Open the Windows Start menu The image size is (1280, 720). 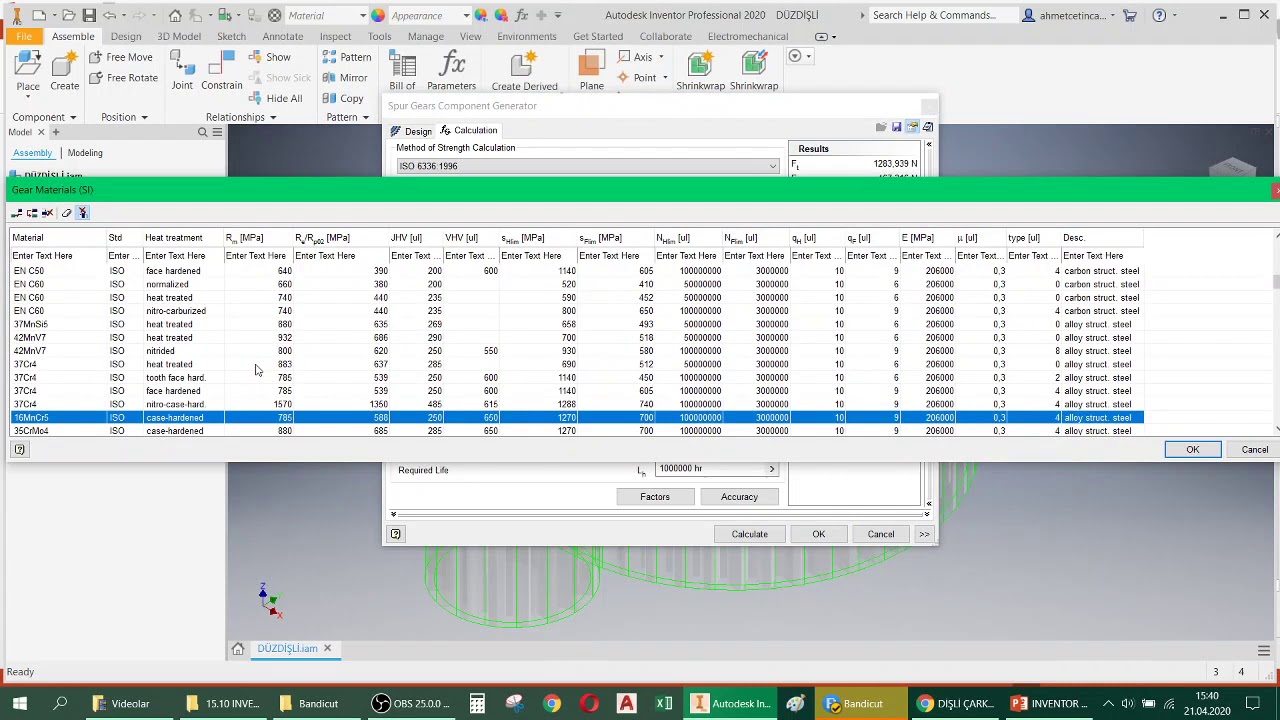pyautogui.click(x=19, y=704)
